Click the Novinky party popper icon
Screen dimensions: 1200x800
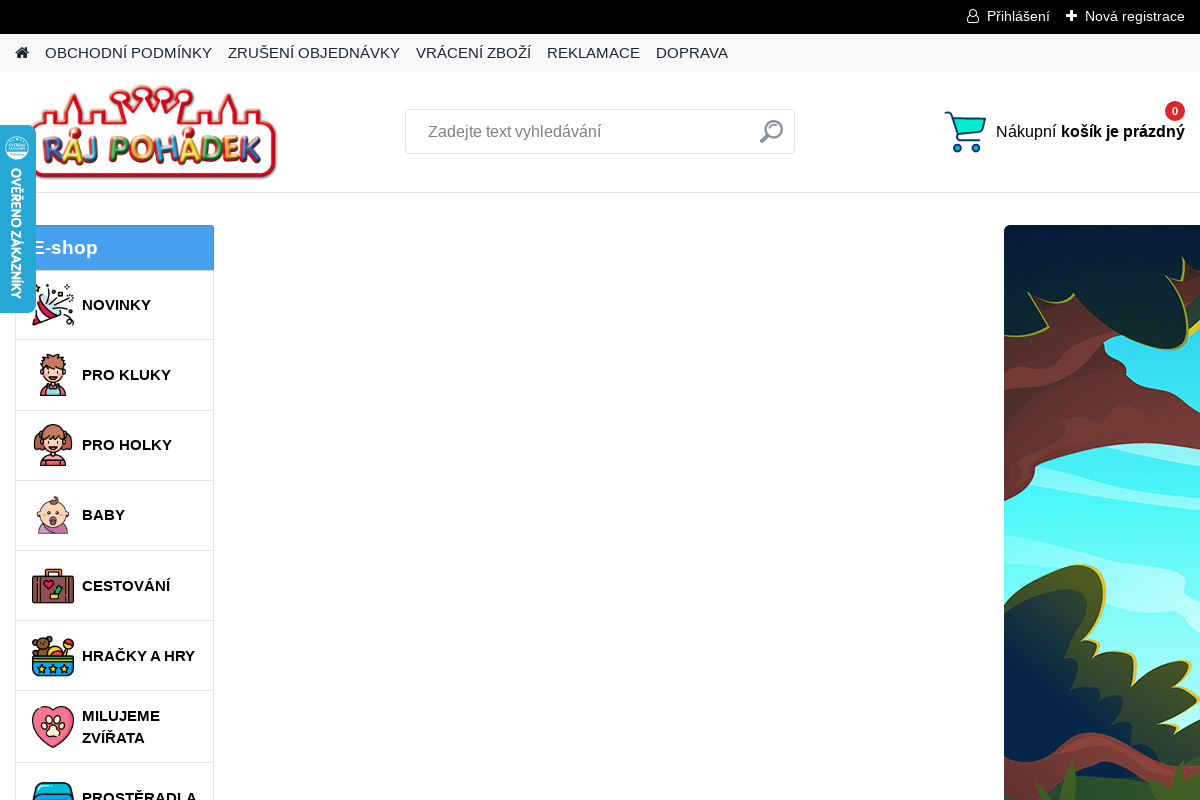click(x=52, y=305)
